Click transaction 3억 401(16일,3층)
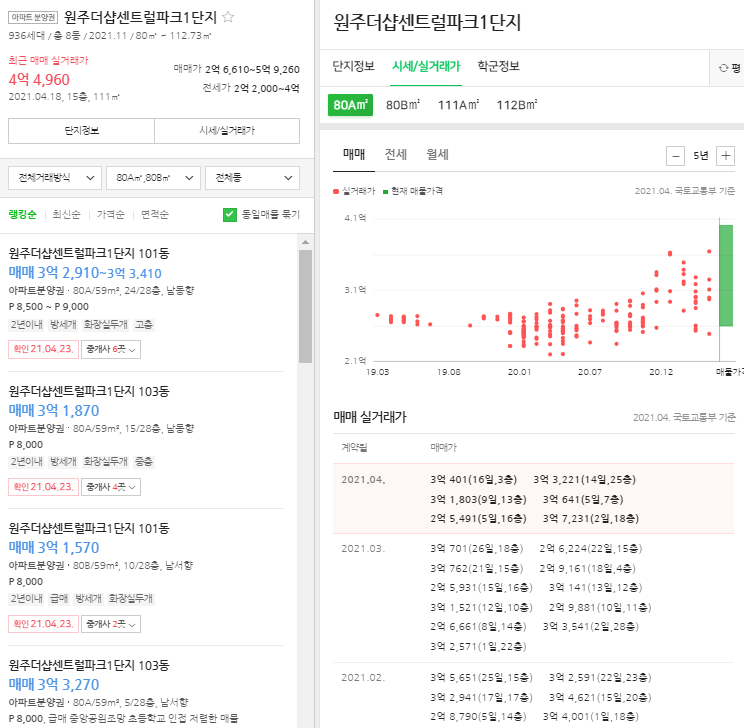The height and width of the screenshot is (728, 744). click(474, 480)
